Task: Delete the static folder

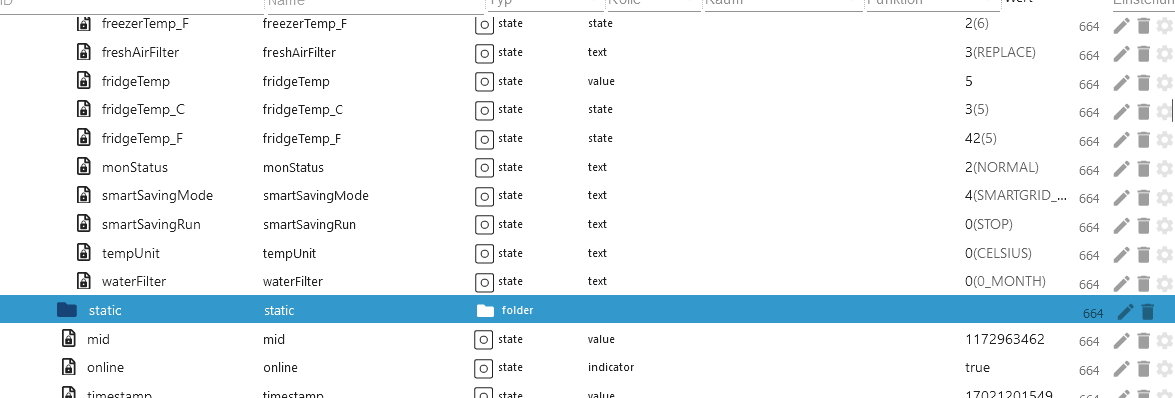Action: [x=1147, y=312]
